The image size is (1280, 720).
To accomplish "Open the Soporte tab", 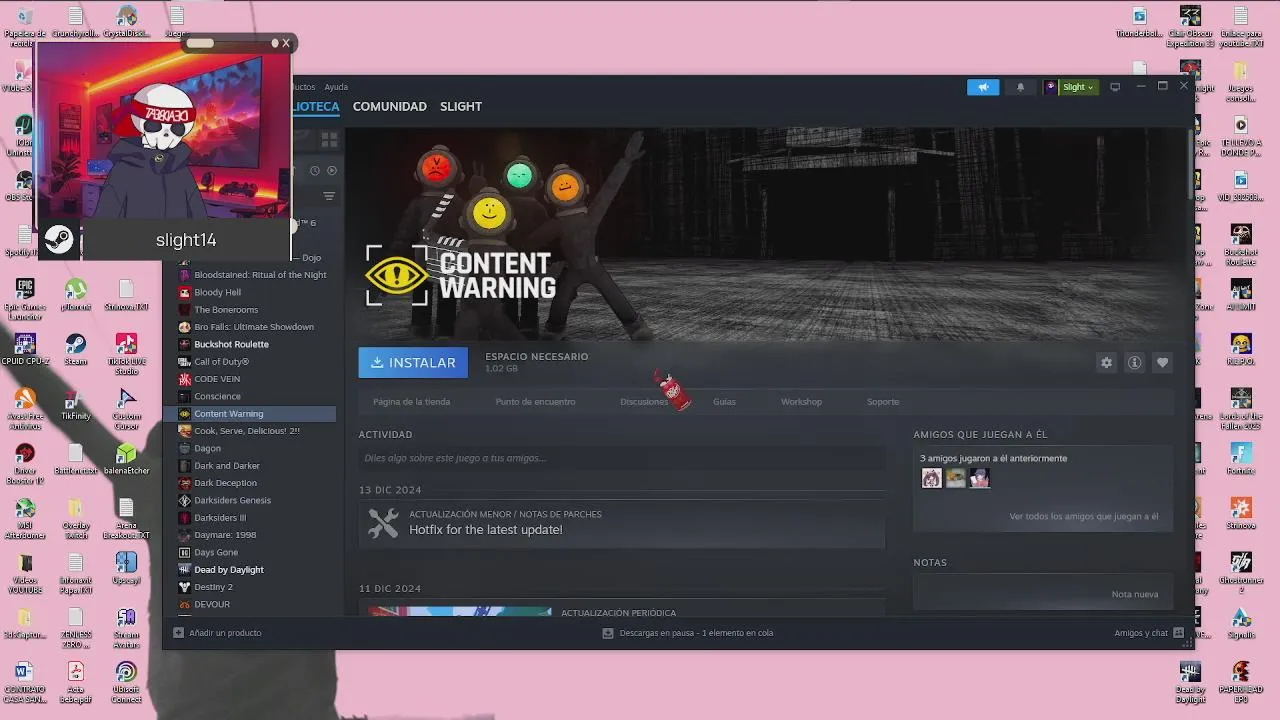I will coord(883,402).
